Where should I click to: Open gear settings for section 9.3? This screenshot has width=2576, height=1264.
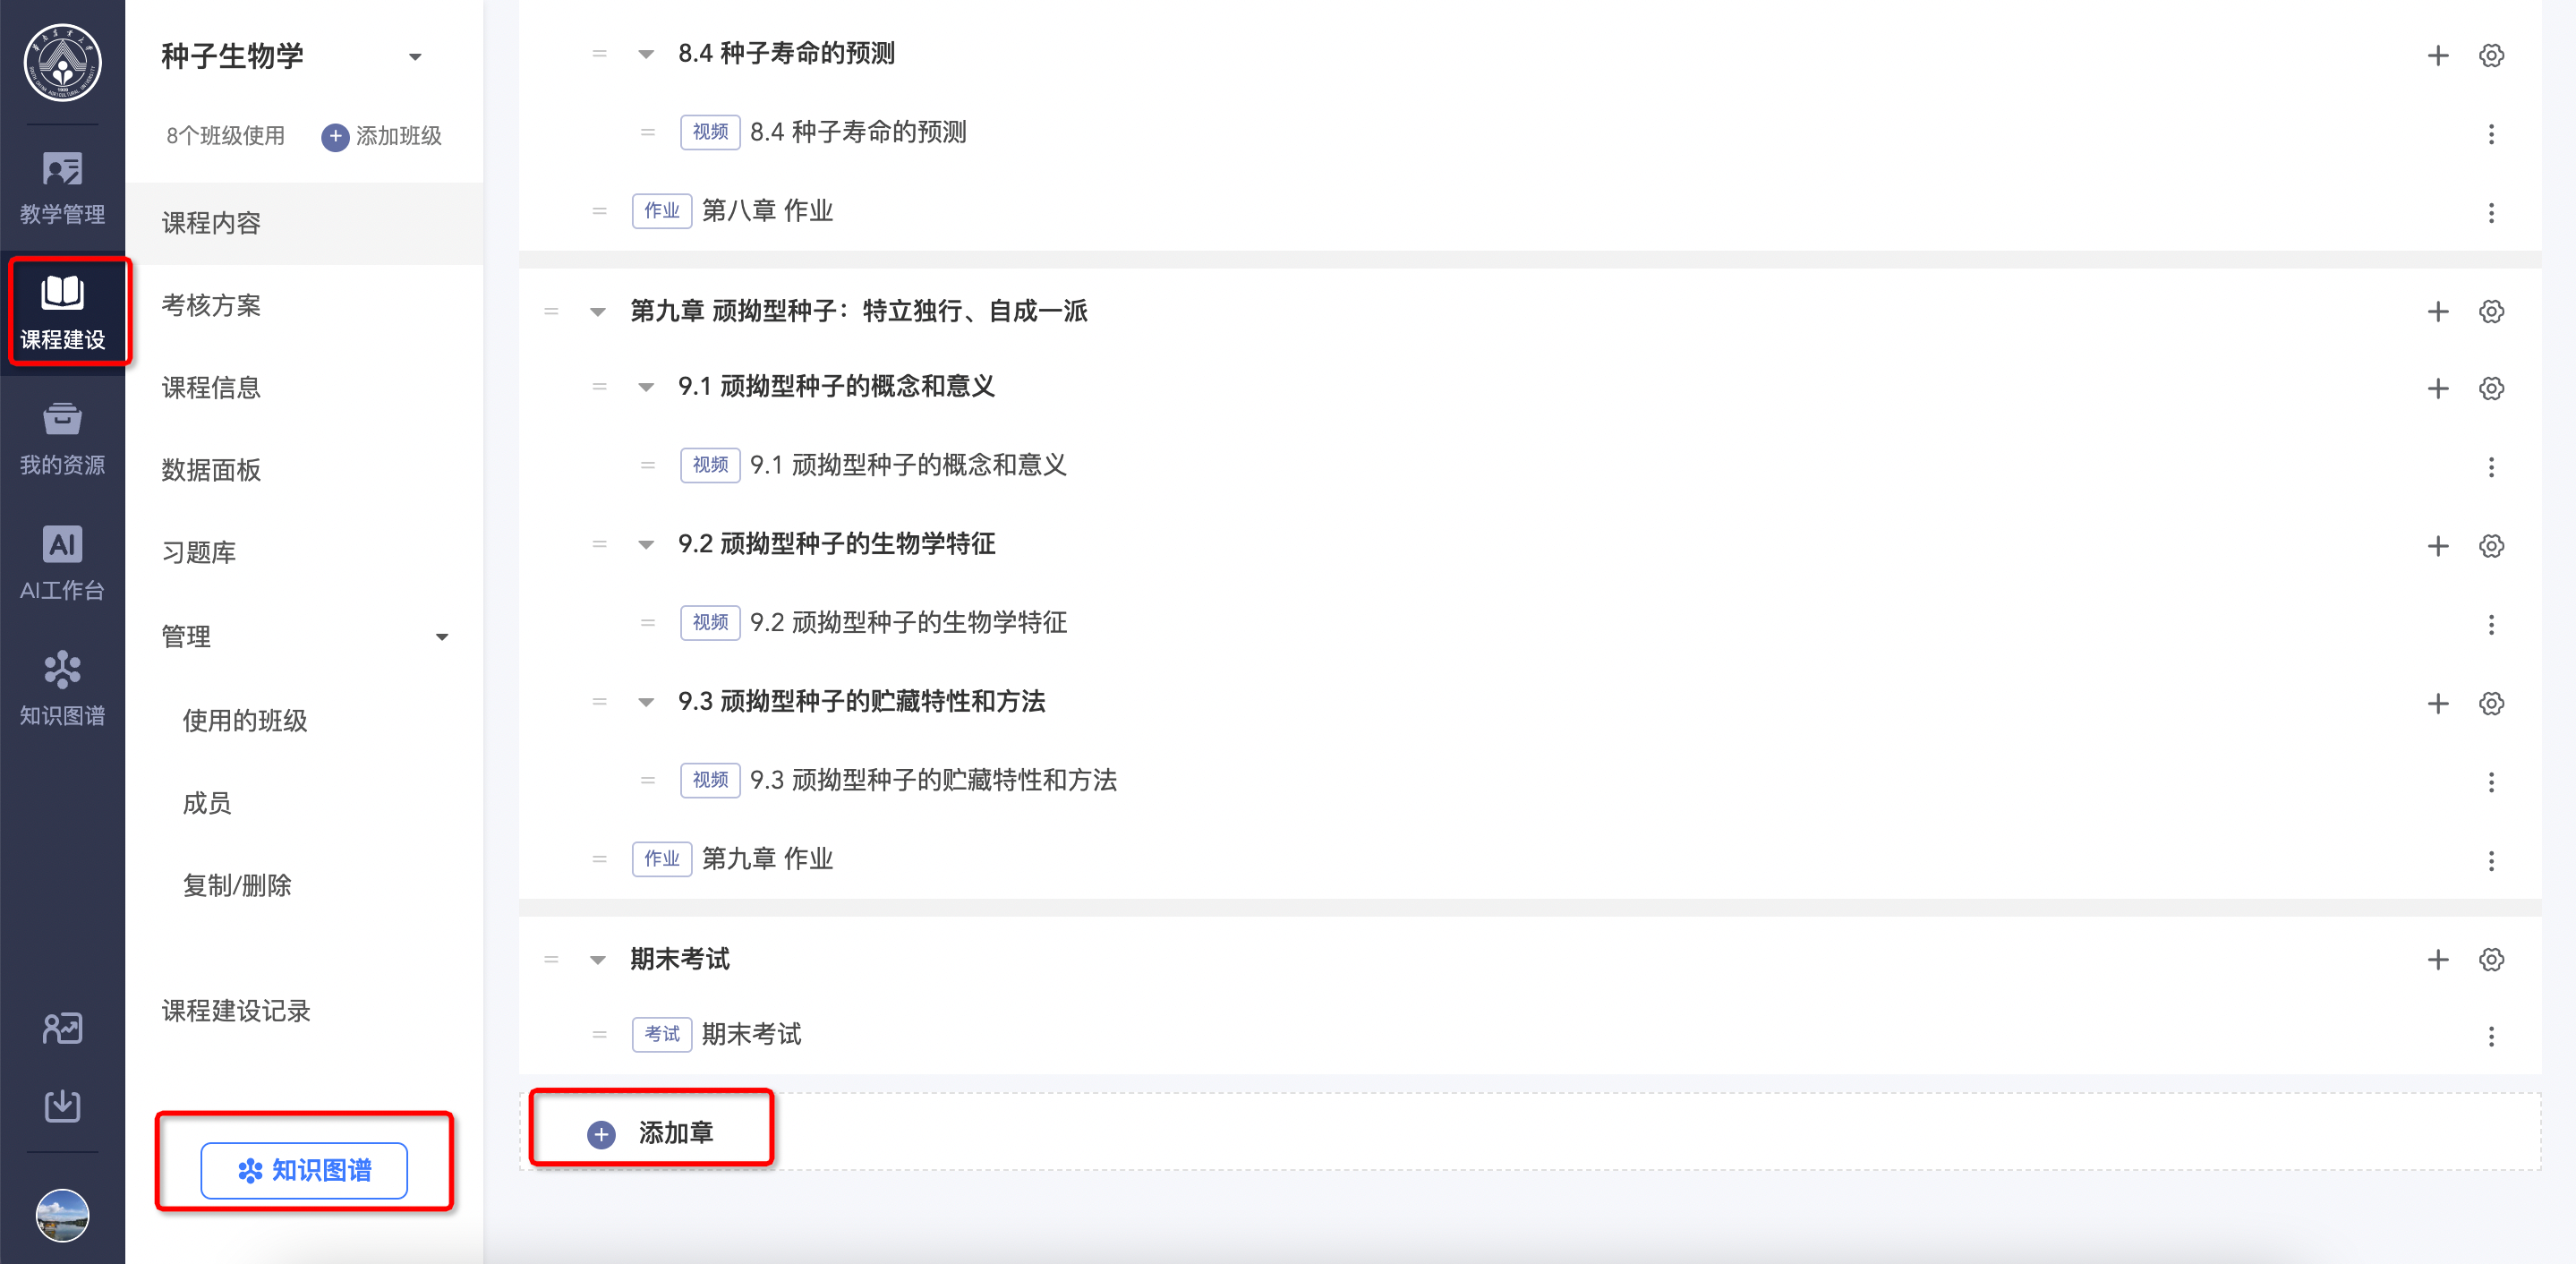[x=2491, y=703]
